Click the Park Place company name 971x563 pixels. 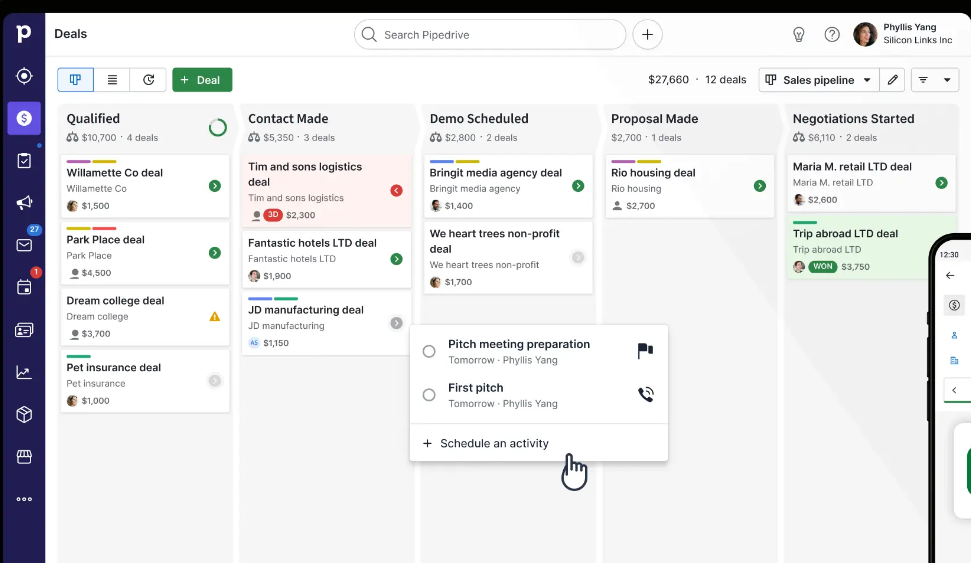[89, 255]
